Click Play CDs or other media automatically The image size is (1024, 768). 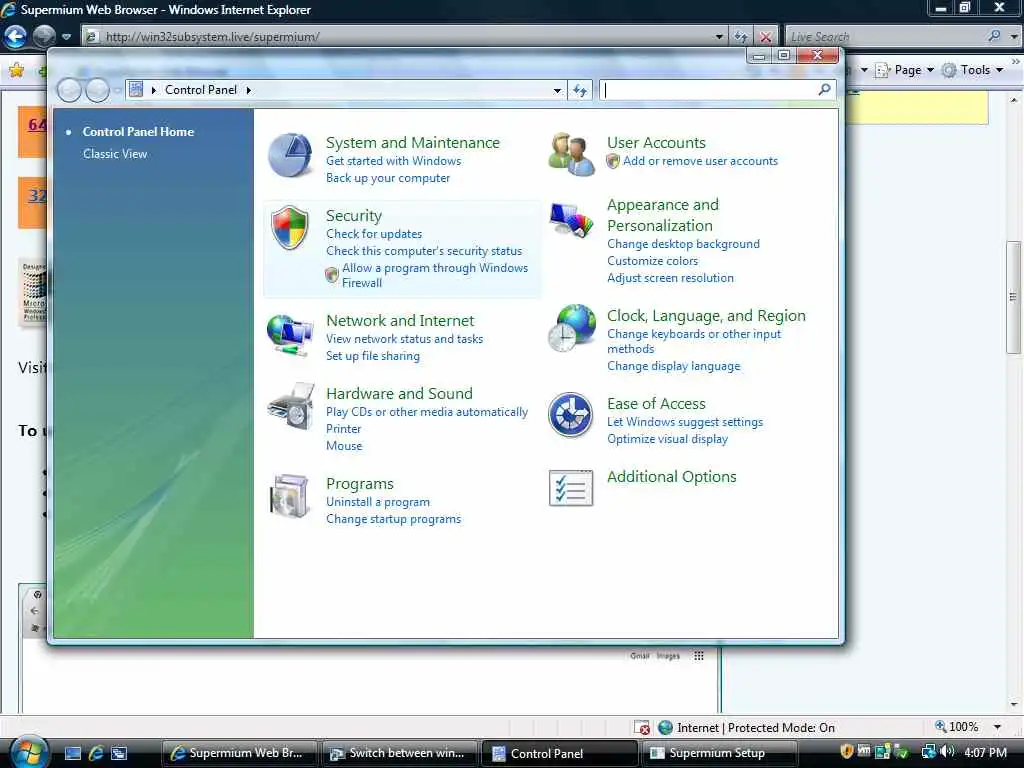pos(427,412)
